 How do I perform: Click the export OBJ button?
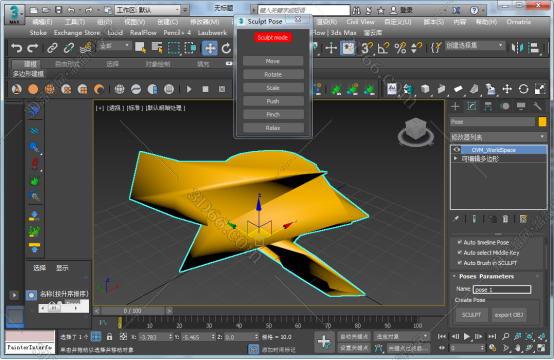tap(509, 314)
